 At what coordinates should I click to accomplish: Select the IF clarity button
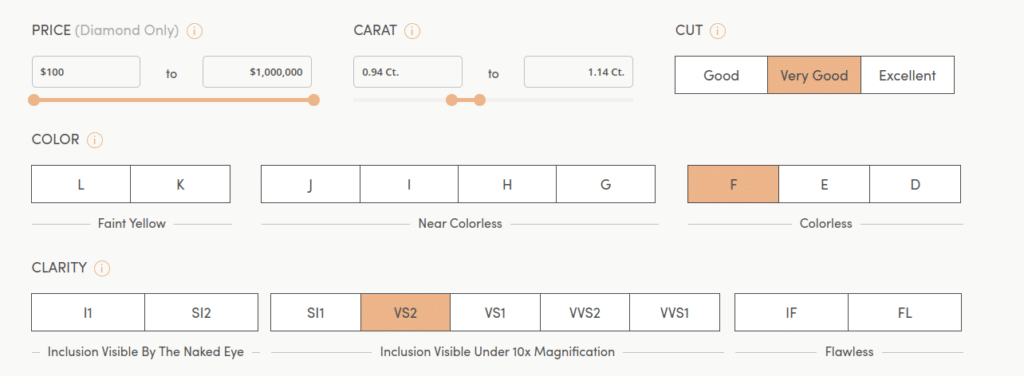coord(792,313)
